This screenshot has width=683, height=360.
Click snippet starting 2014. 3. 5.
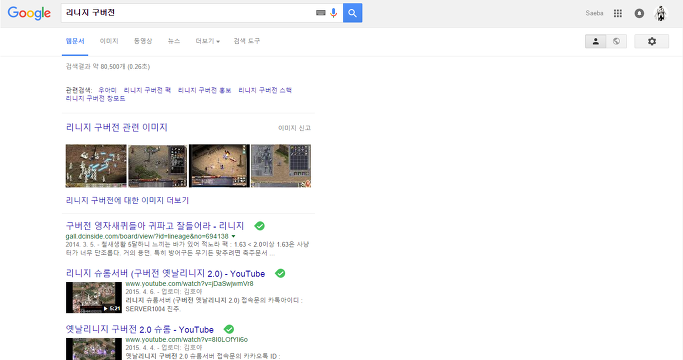pos(187,248)
